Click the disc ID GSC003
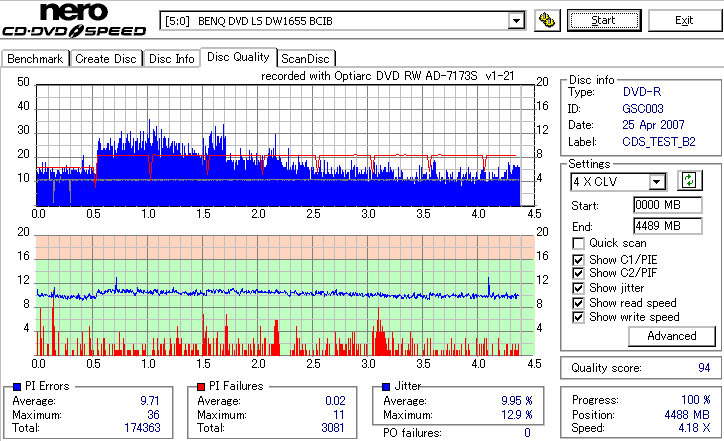This screenshot has height=441, width=724. point(643,109)
